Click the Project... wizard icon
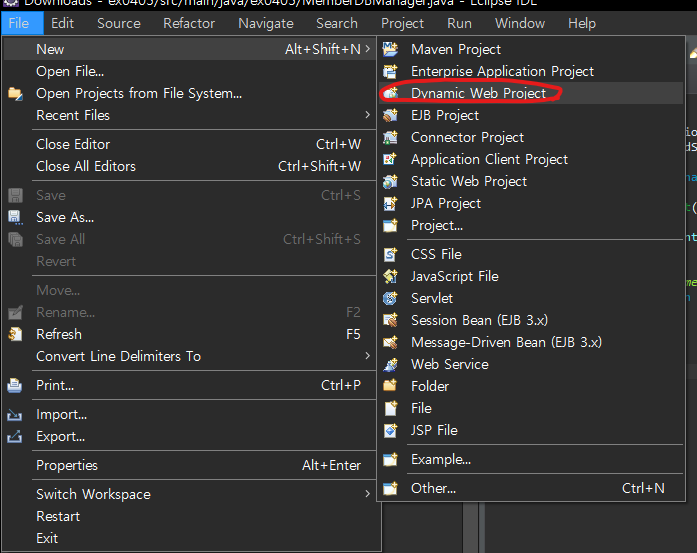The image size is (697, 553). pos(390,225)
